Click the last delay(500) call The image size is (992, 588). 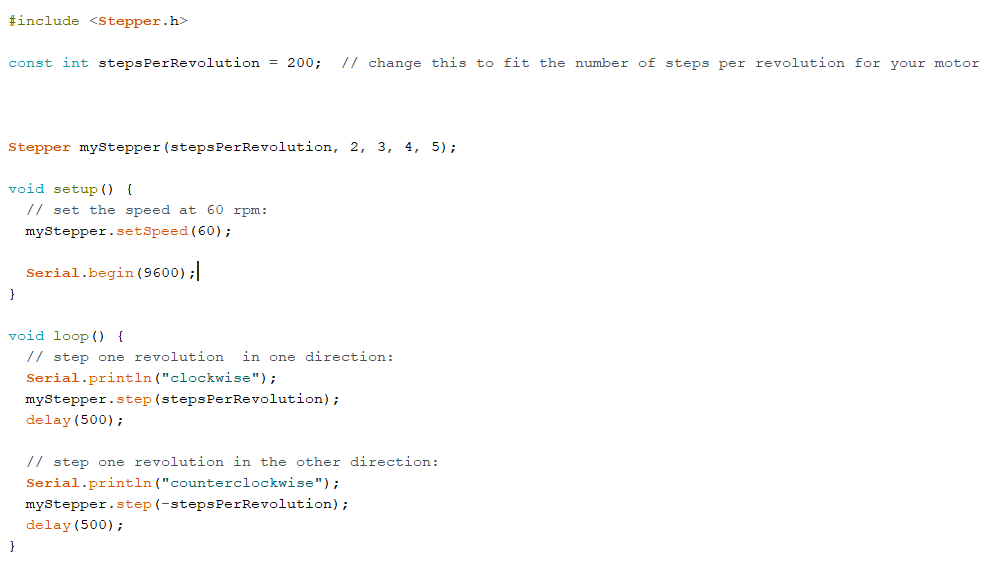point(75,525)
